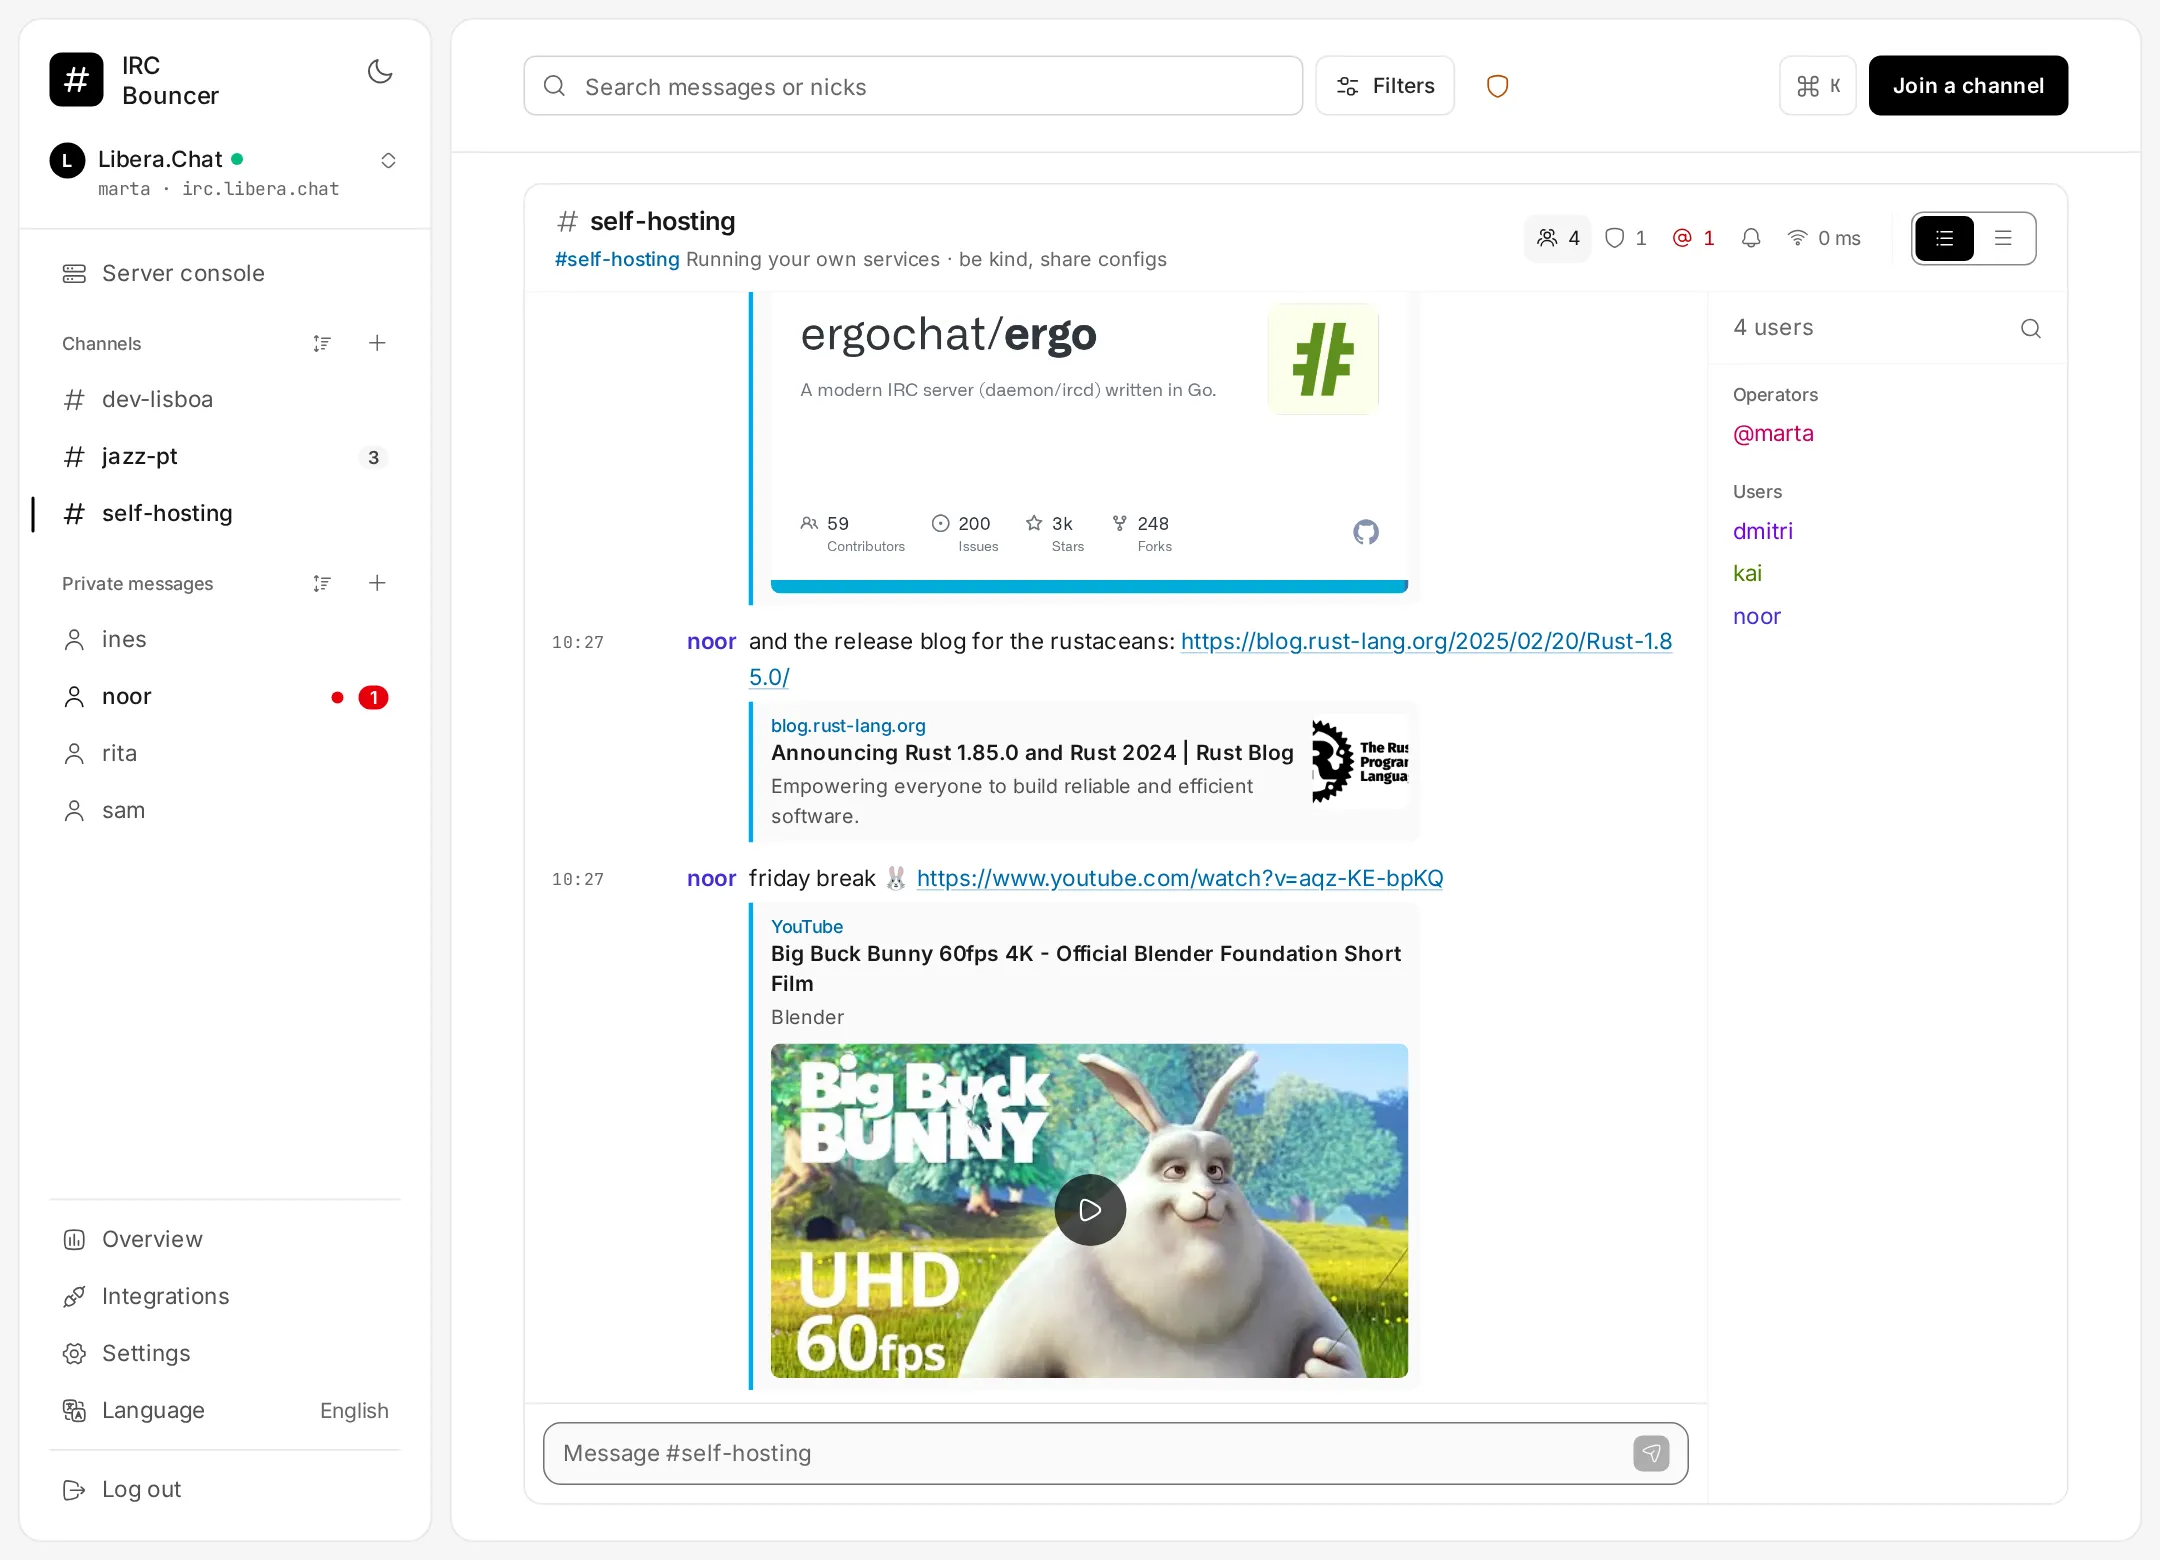The image size is (2160, 1560).
Task: Toggle channel notifications bell
Action: 1751,238
